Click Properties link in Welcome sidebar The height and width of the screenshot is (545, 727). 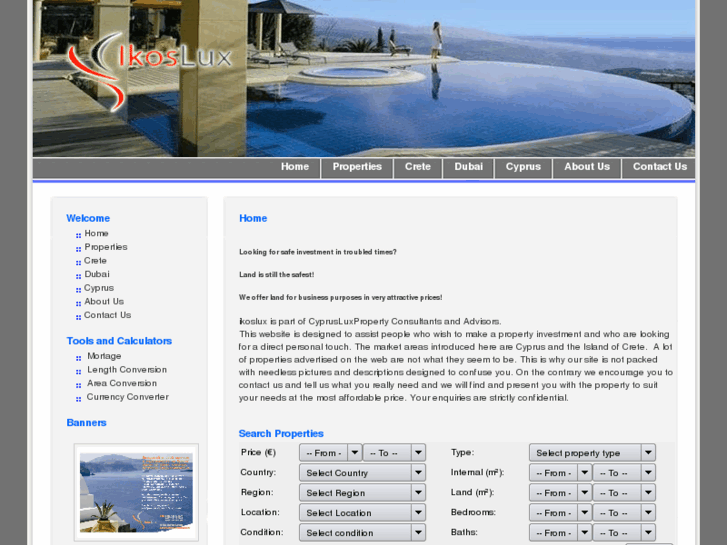point(106,247)
